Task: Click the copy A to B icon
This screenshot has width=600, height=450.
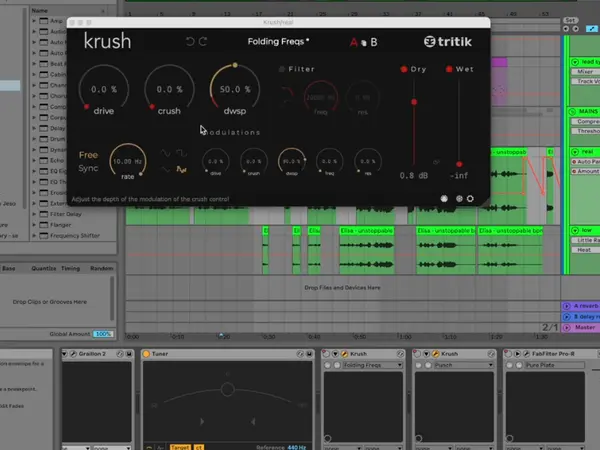Action: coord(364,43)
